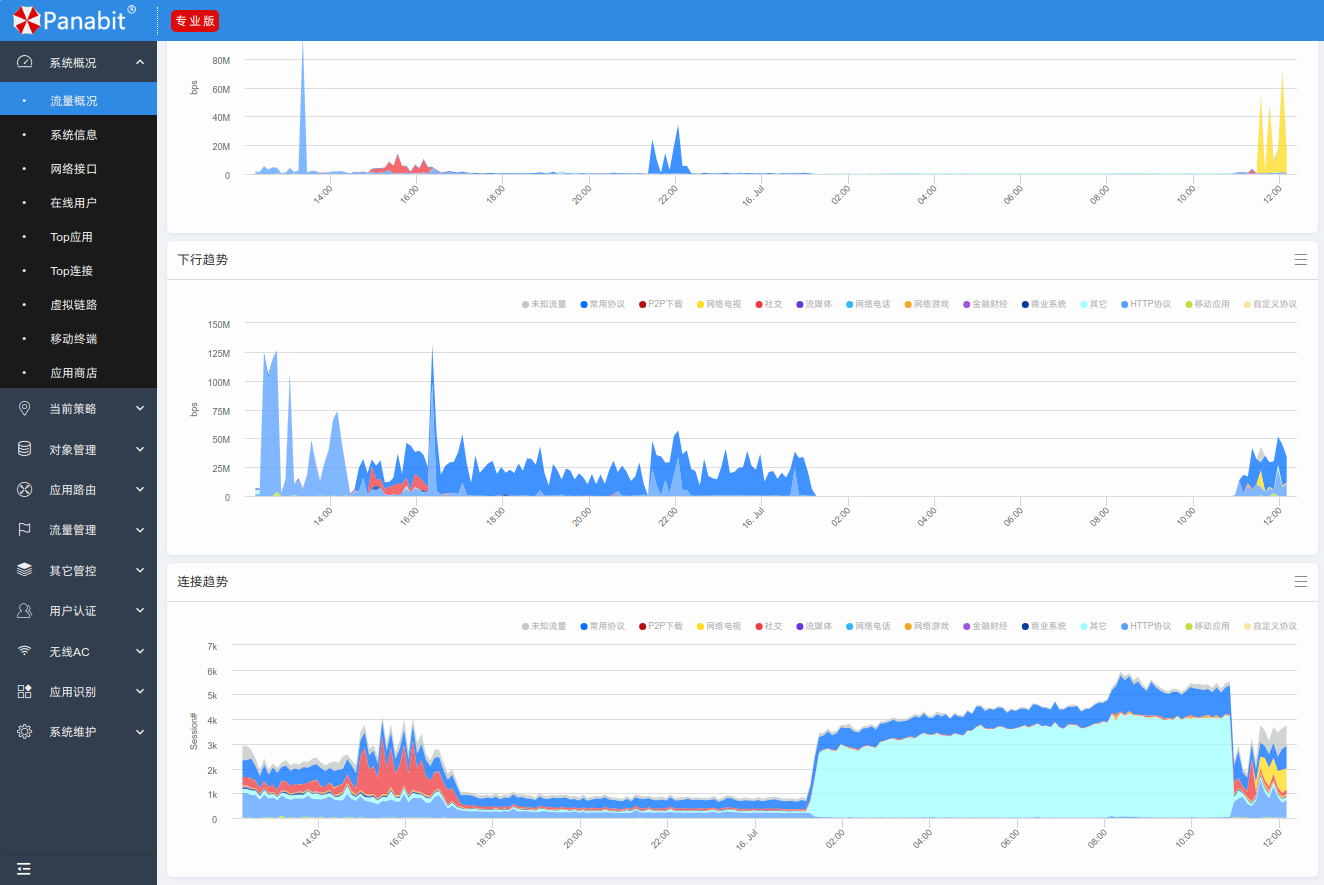This screenshot has height=885, width=1324.
Task: Click the 流量管理 flag icon
Action: tap(25, 529)
